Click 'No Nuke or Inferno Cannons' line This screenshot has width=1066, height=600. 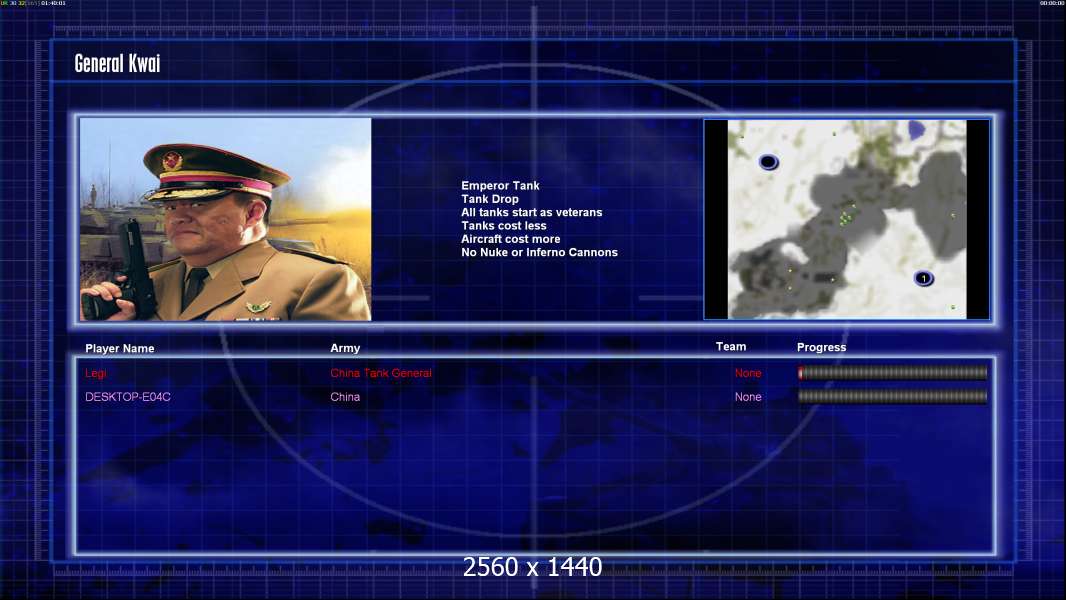coord(539,252)
